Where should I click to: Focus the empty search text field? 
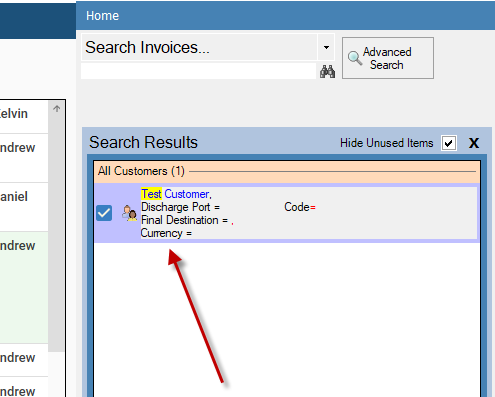tap(198, 71)
